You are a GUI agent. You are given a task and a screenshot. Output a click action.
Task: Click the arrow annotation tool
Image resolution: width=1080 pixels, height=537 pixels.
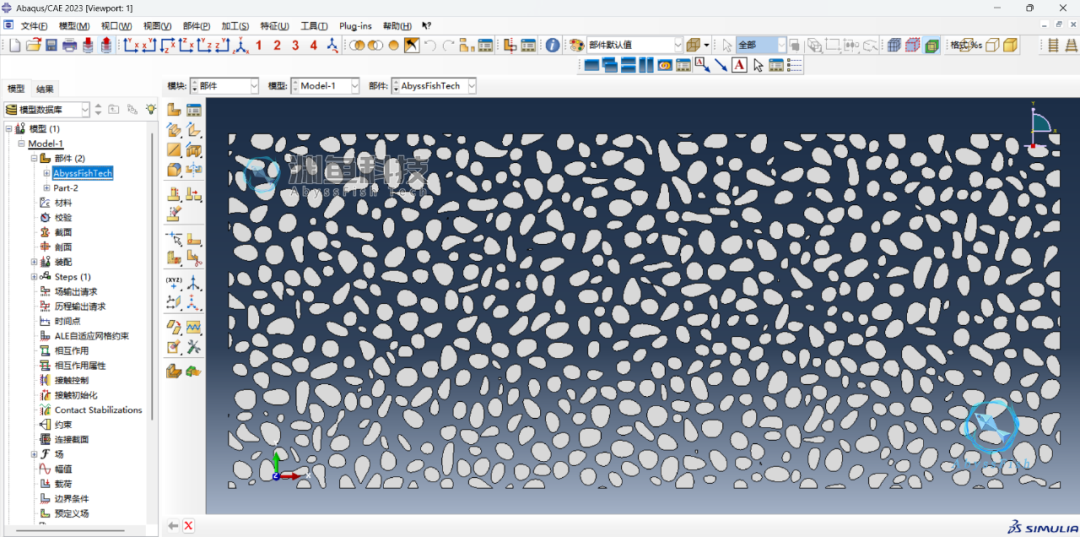tap(720, 65)
